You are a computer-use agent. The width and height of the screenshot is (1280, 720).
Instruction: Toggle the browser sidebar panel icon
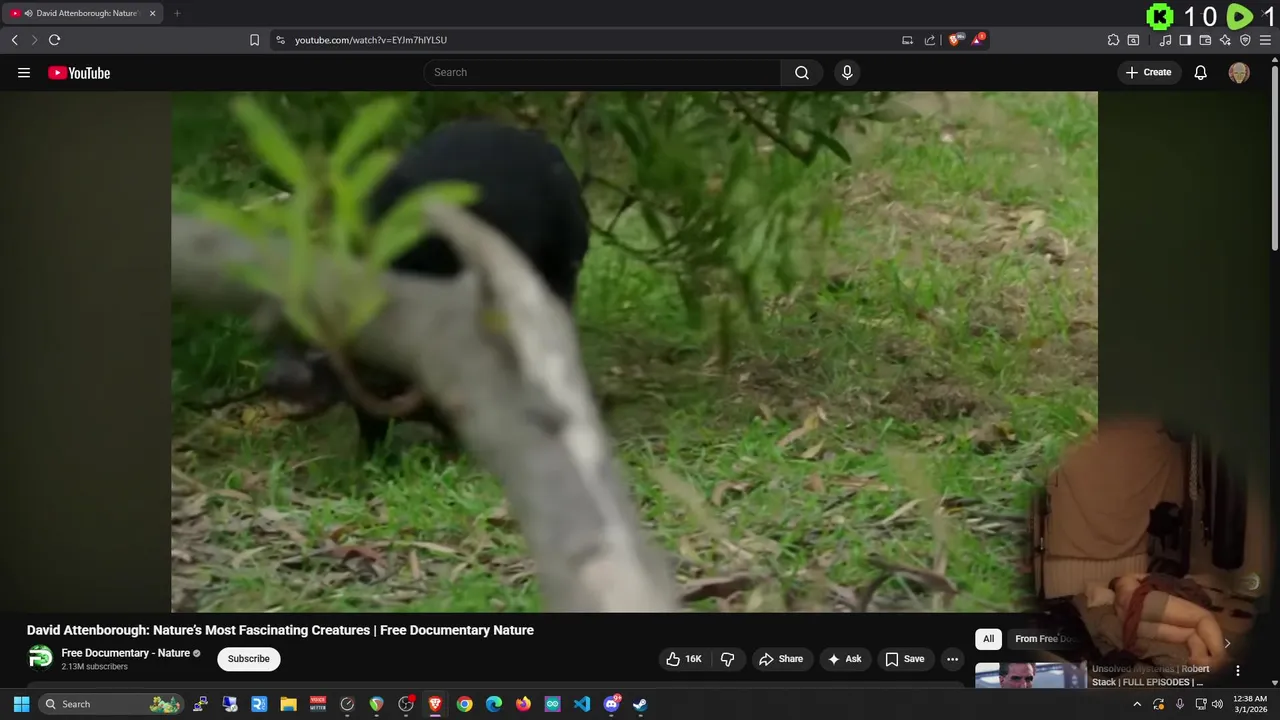pos(1185,40)
